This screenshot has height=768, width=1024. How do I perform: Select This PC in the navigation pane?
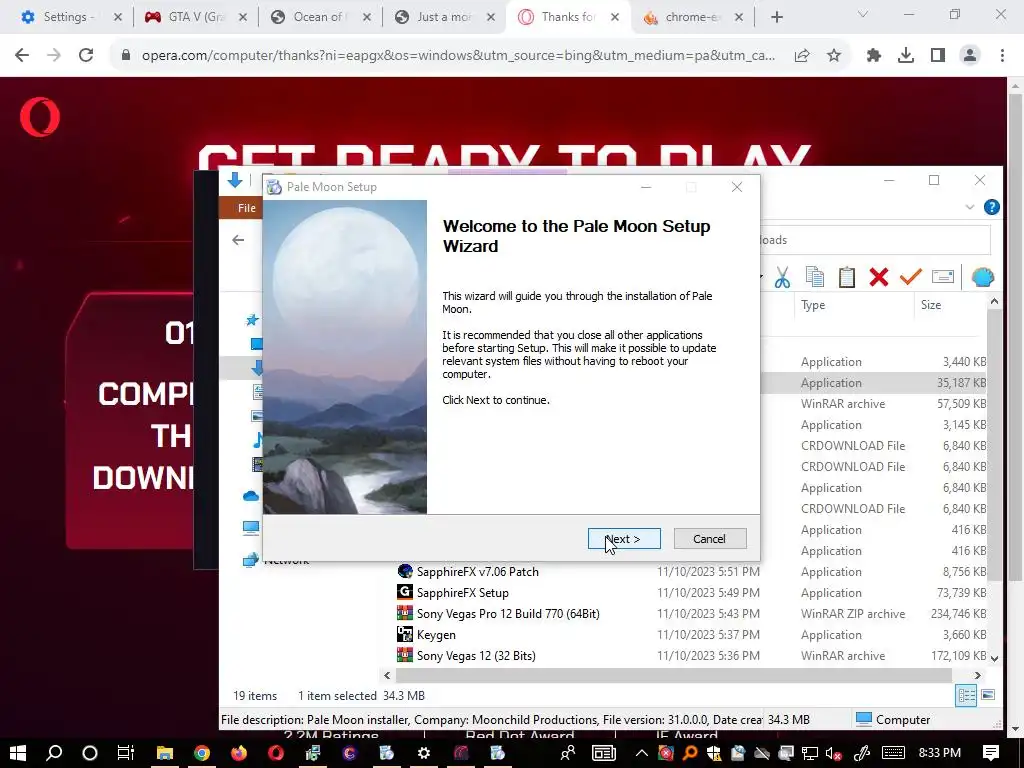pyautogui.click(x=251, y=528)
